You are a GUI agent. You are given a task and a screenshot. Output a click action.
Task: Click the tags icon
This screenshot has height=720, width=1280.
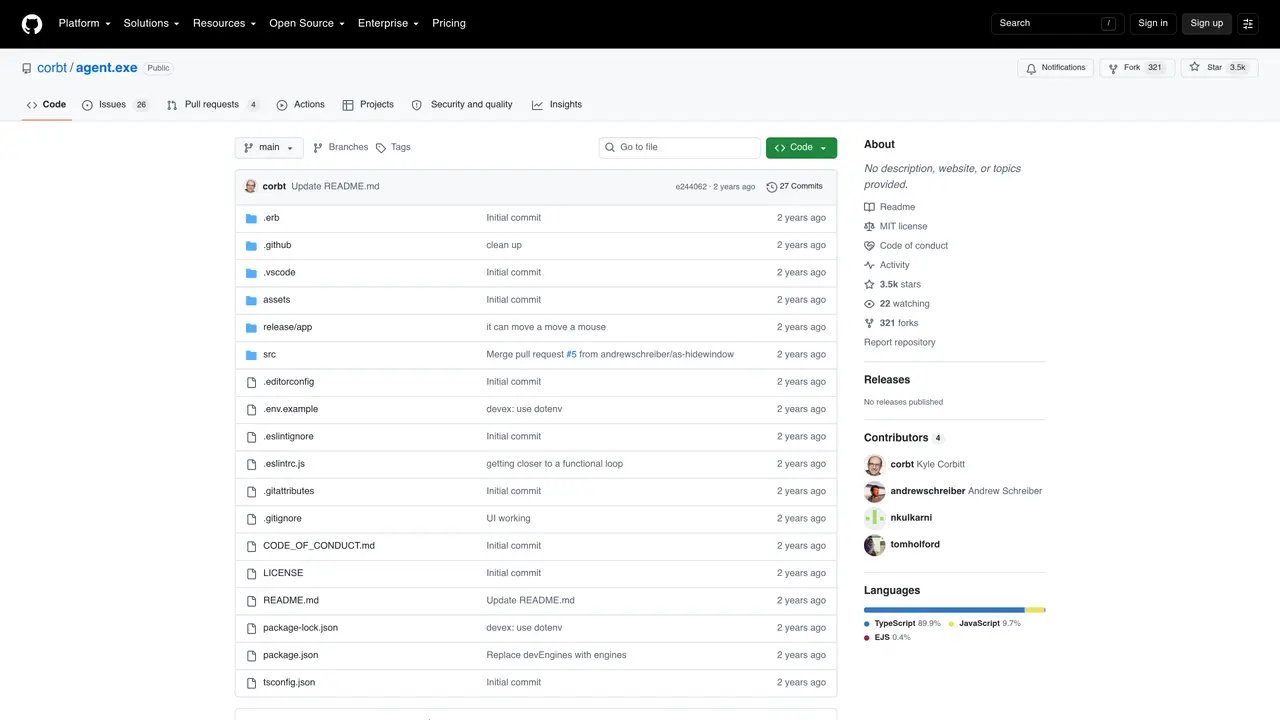coord(381,148)
